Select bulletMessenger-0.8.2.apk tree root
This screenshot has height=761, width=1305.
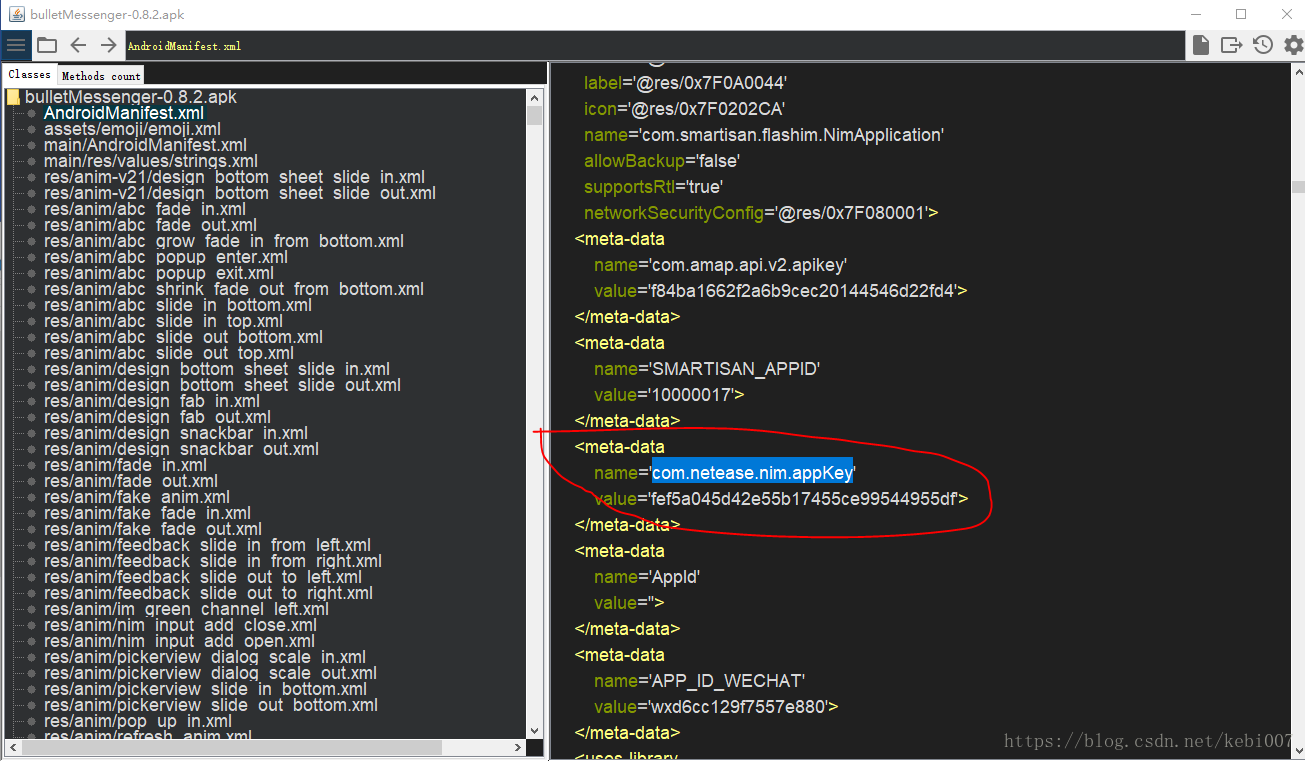[x=131, y=98]
